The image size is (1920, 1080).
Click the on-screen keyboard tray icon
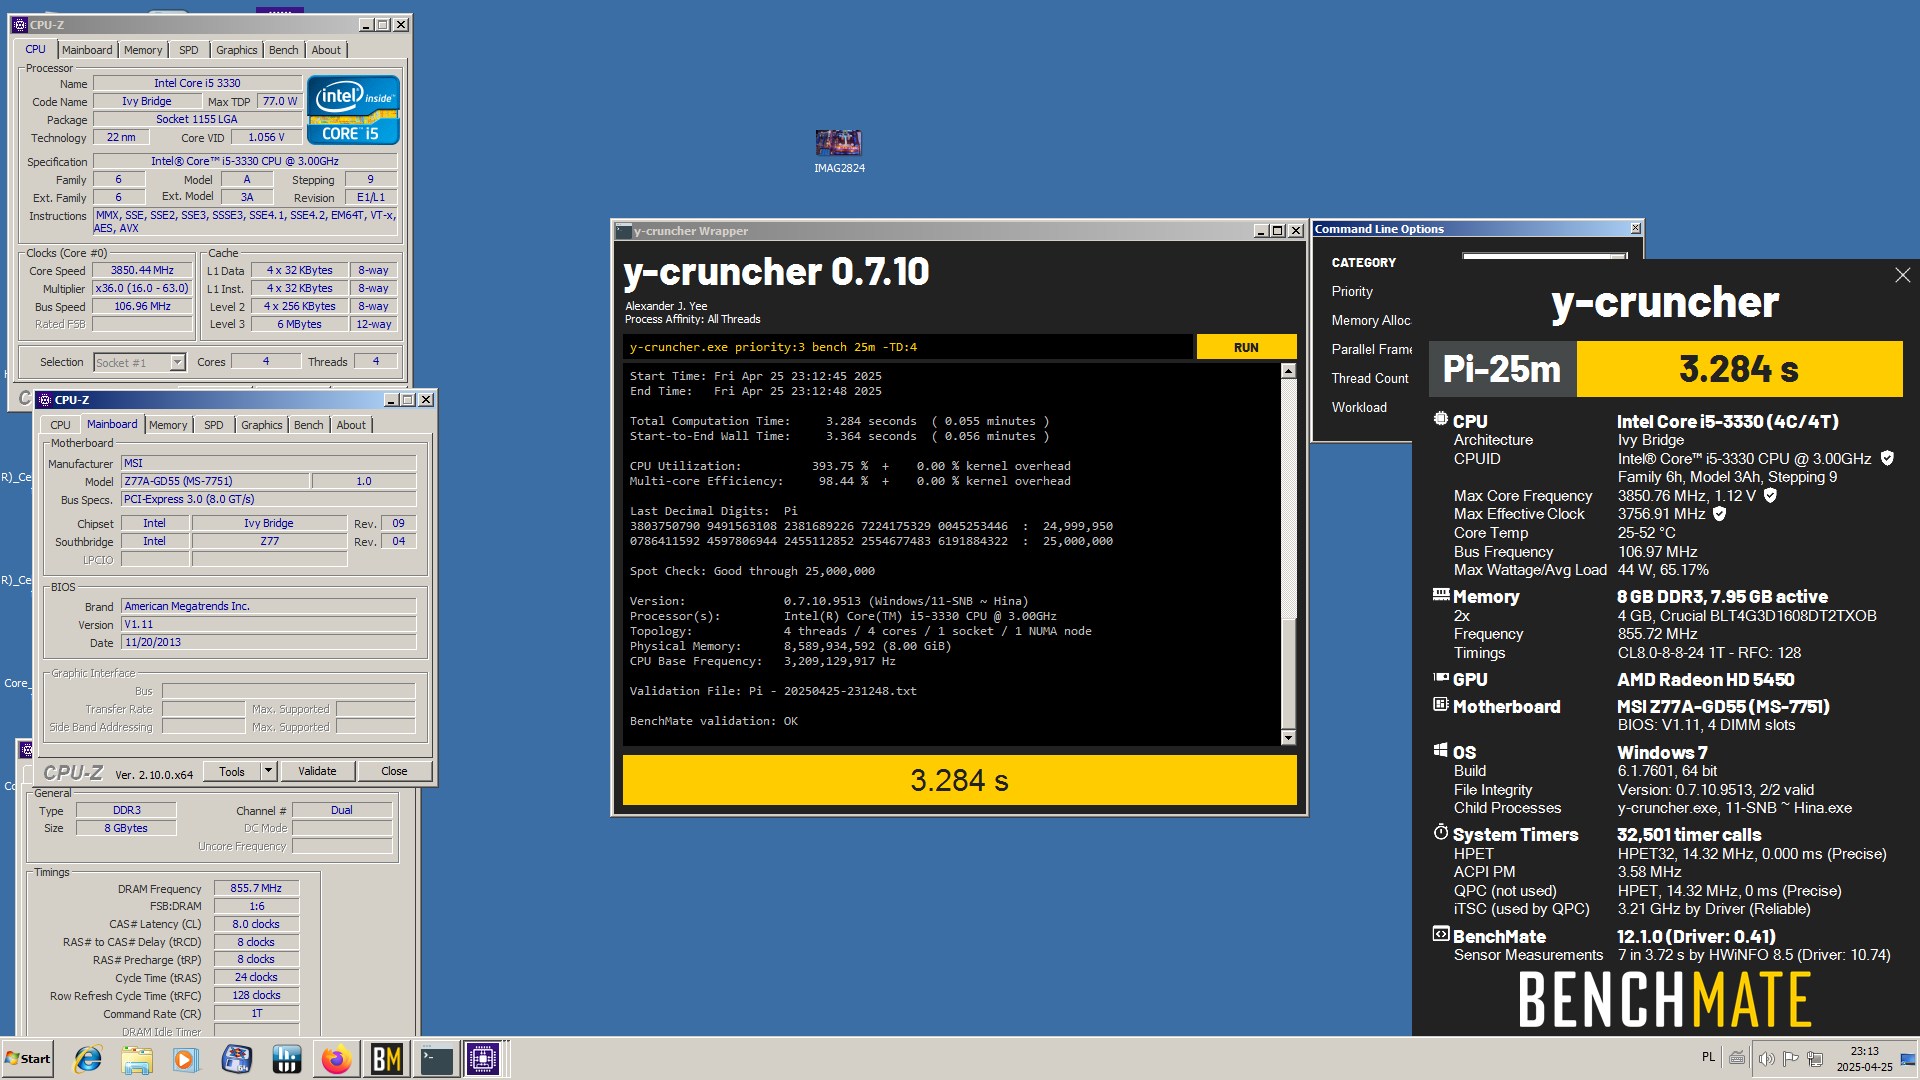[1738, 1058]
